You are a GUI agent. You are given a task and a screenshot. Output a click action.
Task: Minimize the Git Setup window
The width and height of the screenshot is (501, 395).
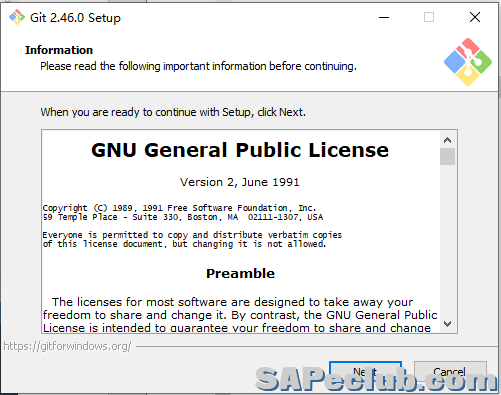click(384, 17)
